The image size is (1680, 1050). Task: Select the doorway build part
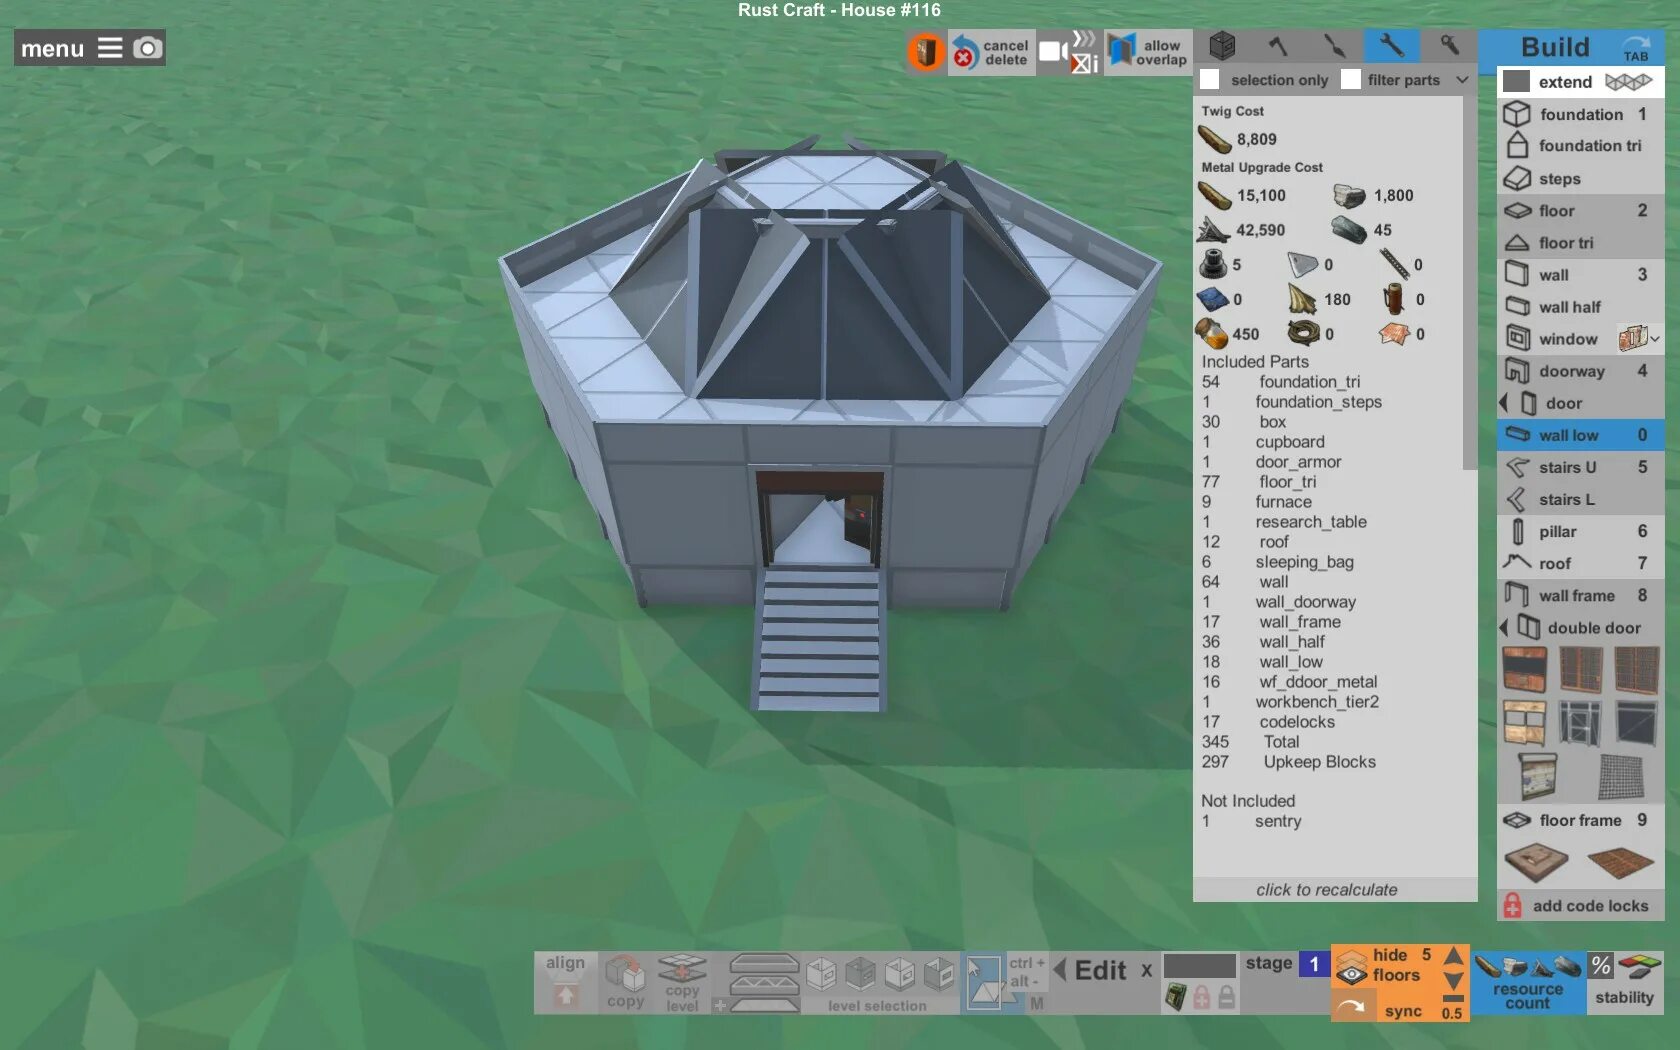1581,370
